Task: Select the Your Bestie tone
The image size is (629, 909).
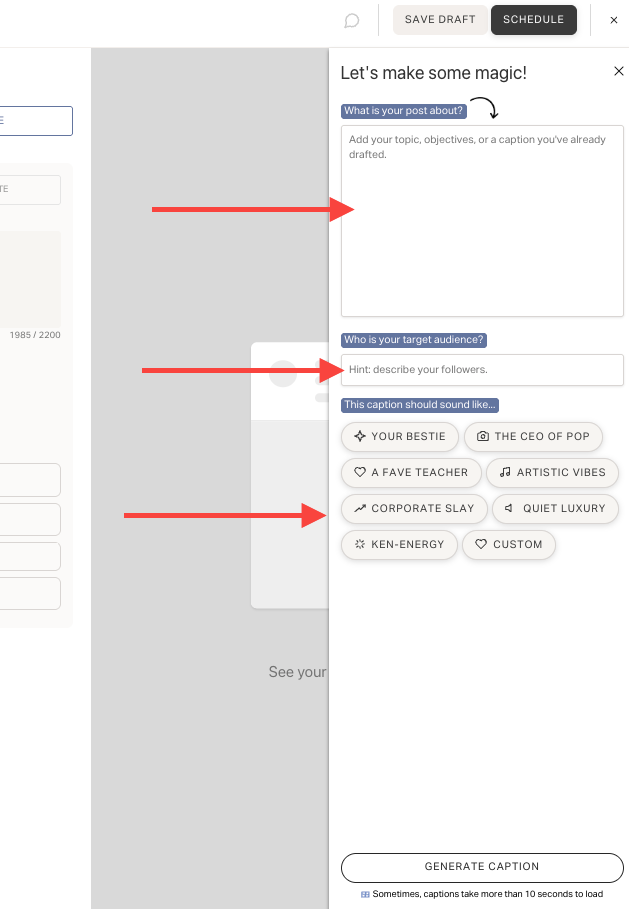Action: click(x=399, y=437)
